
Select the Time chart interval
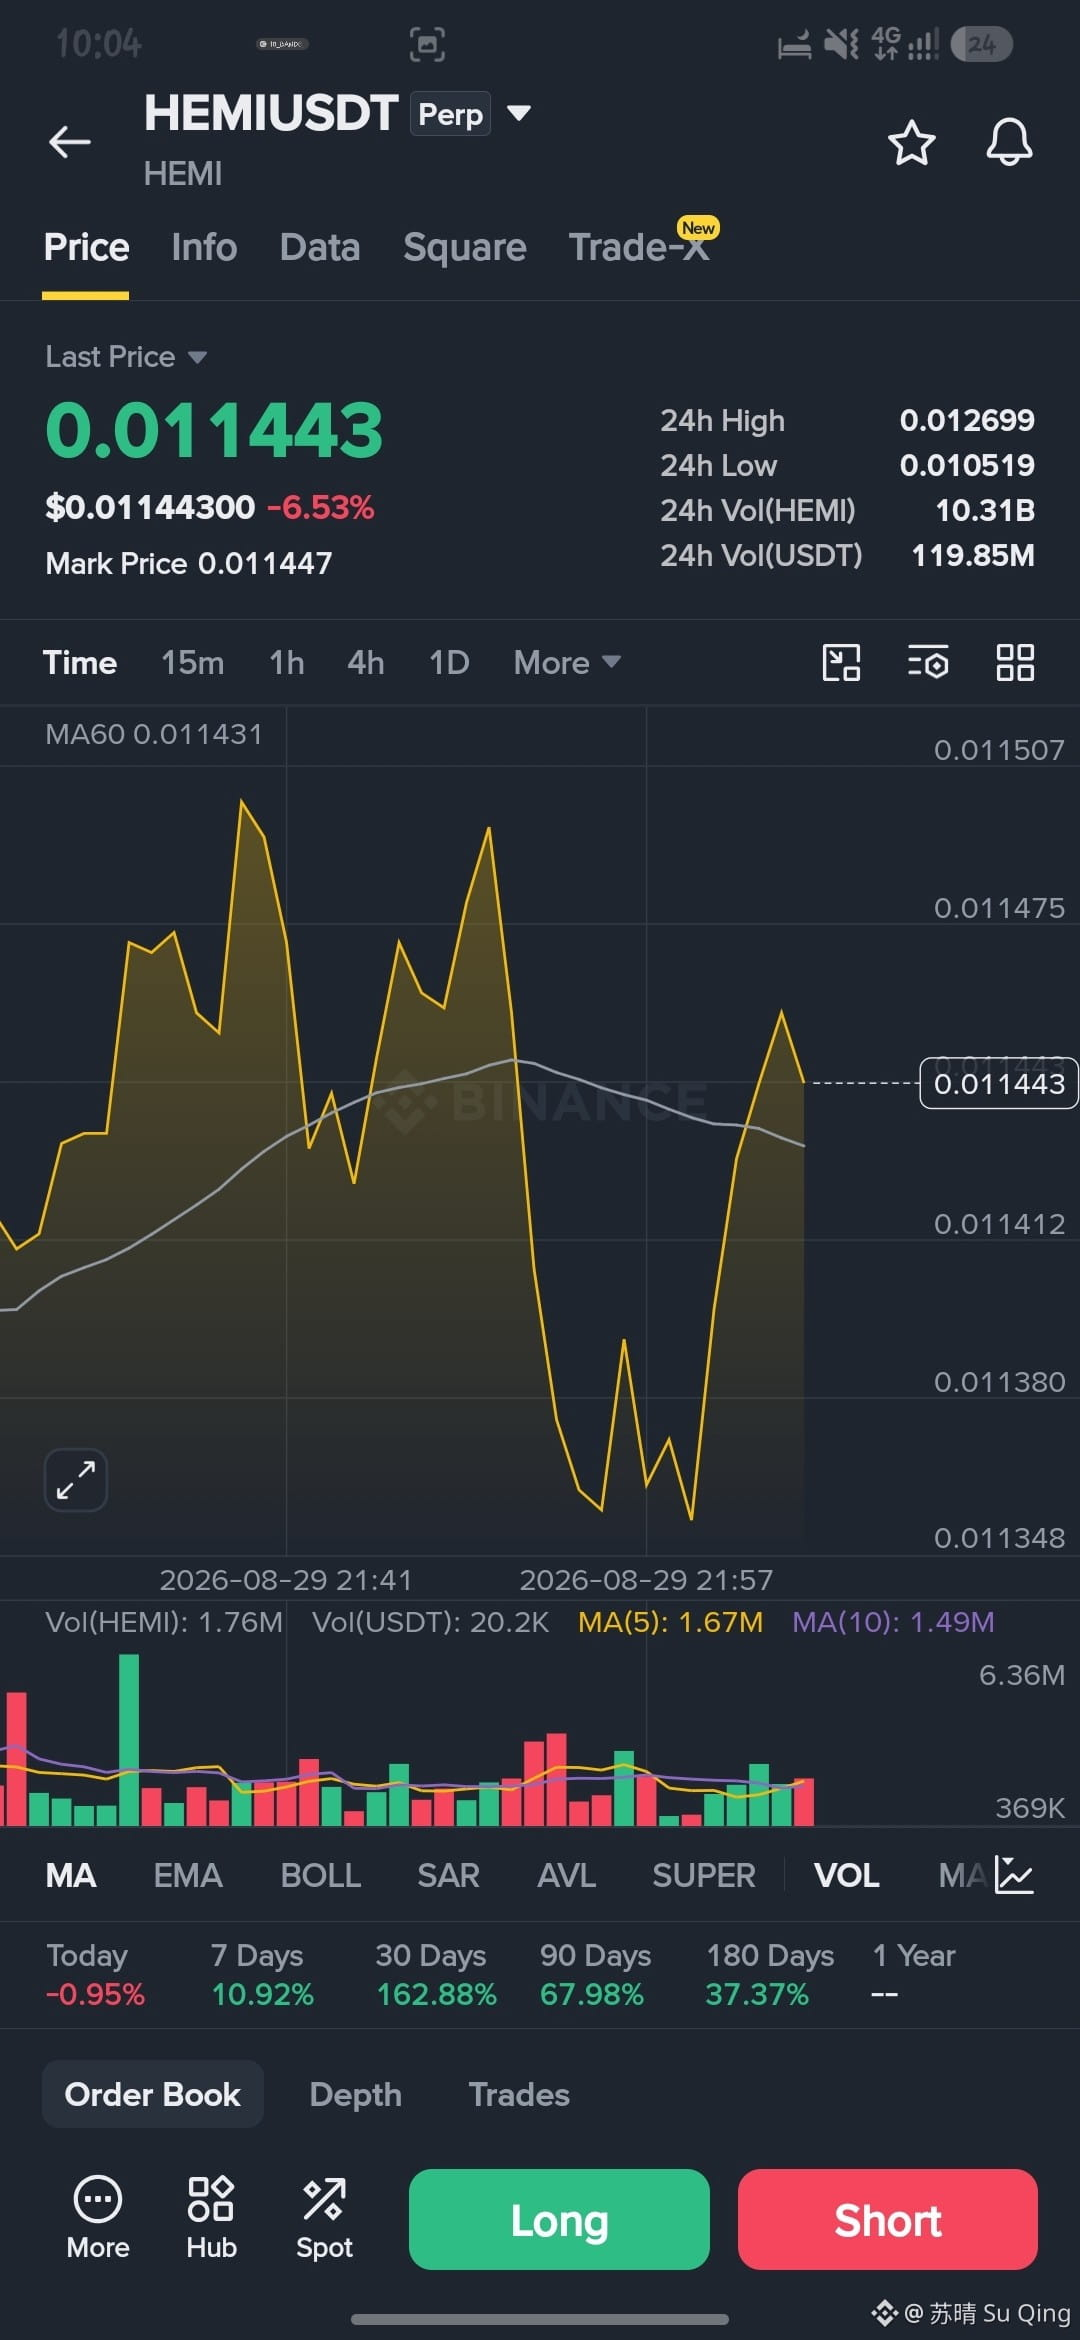(80, 663)
